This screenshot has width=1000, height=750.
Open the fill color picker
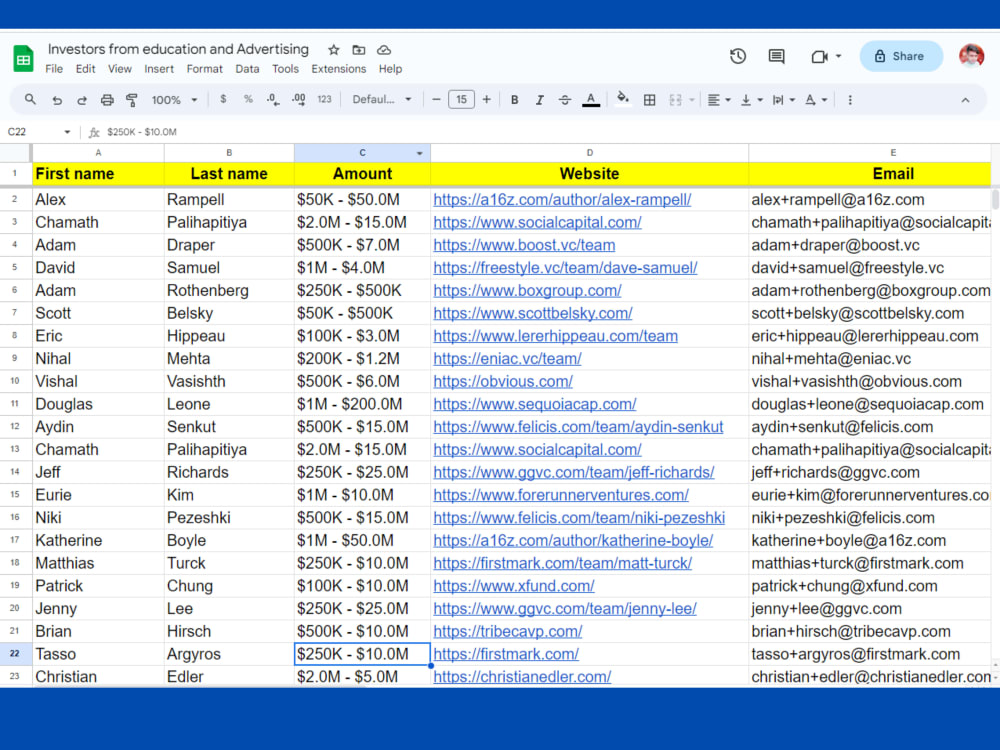(x=623, y=99)
